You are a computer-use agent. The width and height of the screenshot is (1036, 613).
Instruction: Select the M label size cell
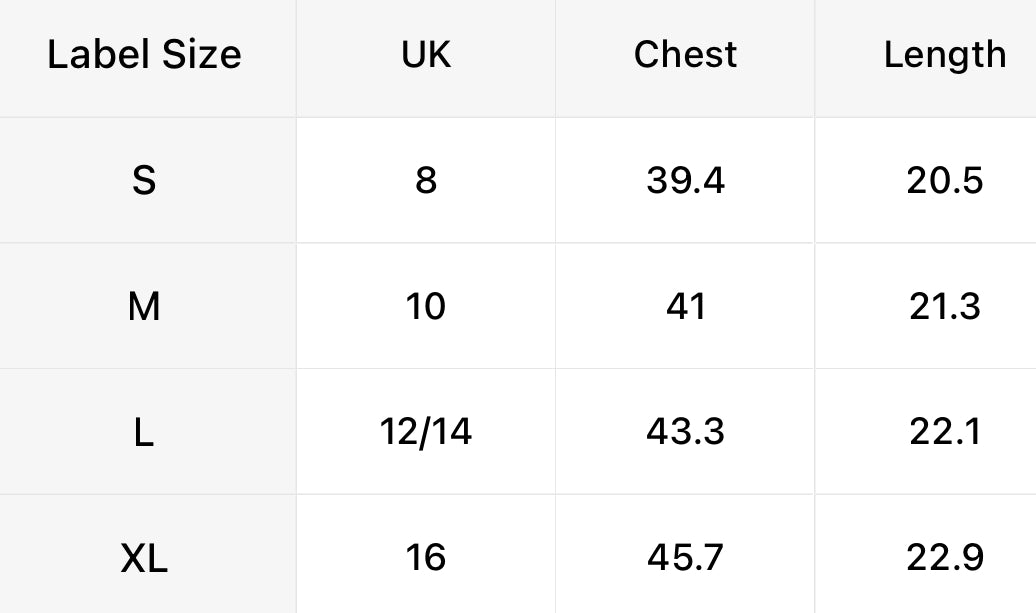coord(144,306)
